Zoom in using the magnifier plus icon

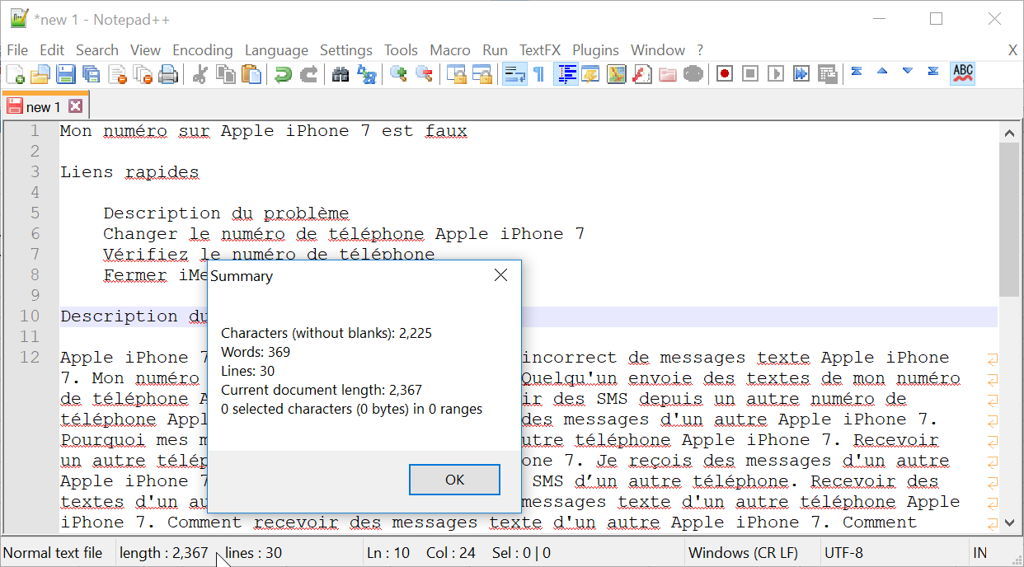(x=398, y=74)
